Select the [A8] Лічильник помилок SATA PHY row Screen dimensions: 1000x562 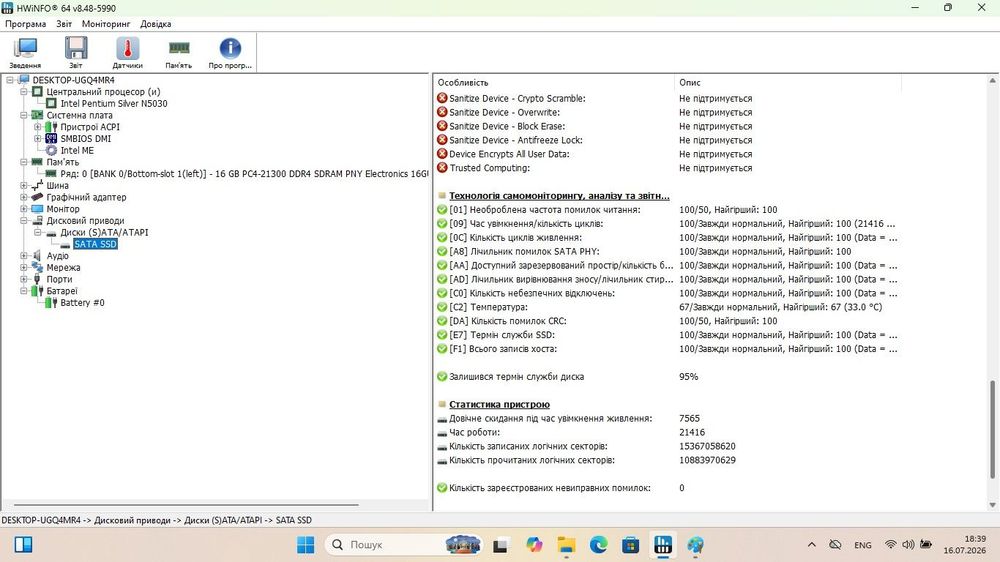(667, 251)
